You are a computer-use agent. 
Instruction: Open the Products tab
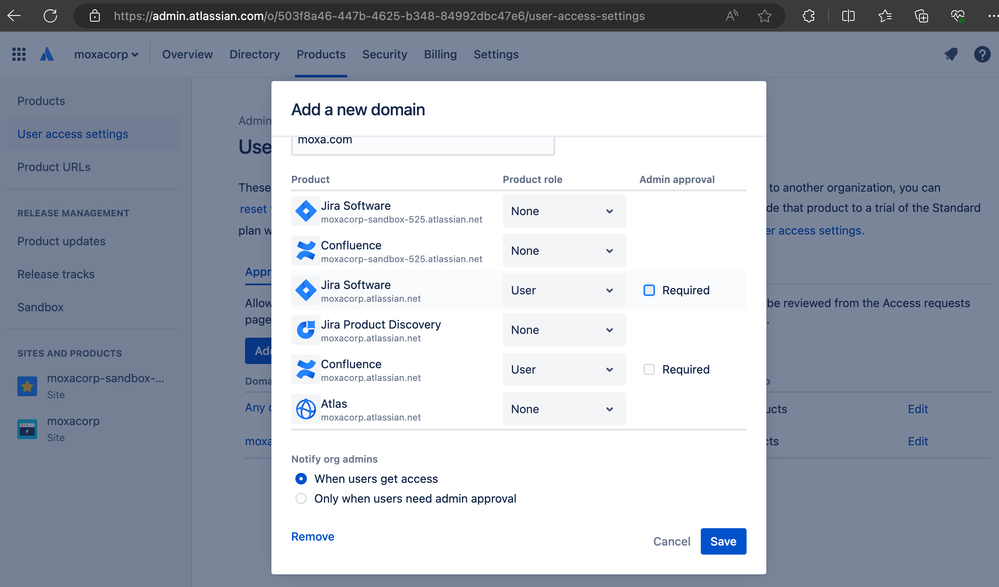pos(320,54)
